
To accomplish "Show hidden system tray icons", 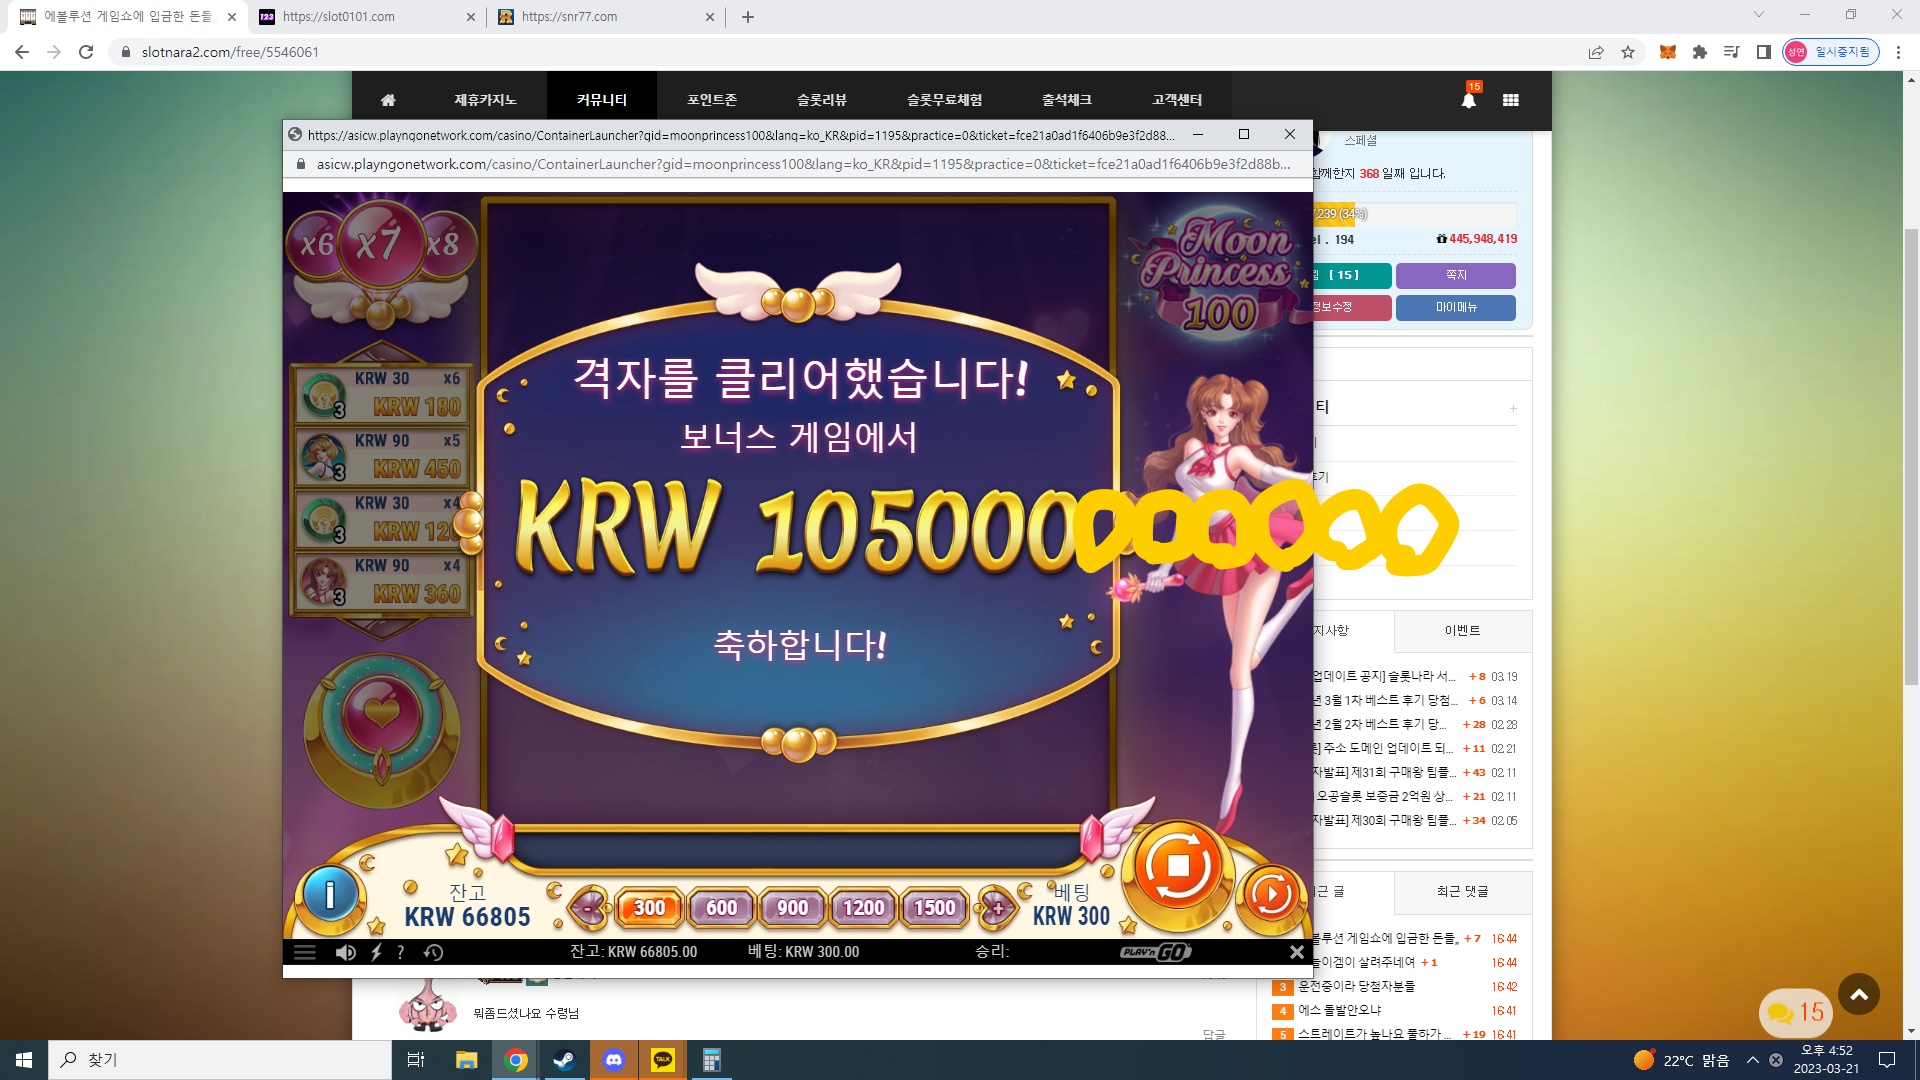I will pos(1752,1060).
